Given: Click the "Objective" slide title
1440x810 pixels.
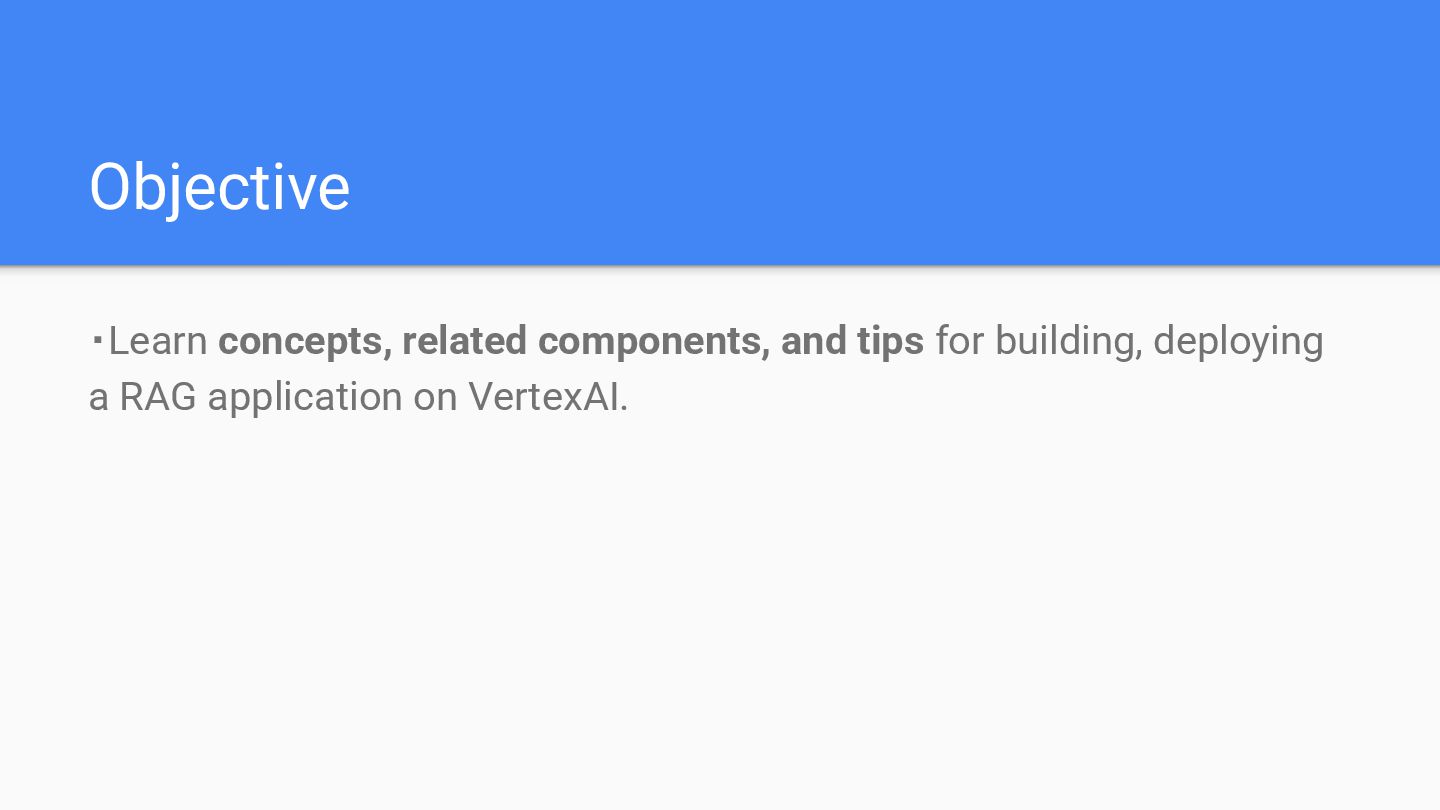Looking at the screenshot, I should point(219,188).
